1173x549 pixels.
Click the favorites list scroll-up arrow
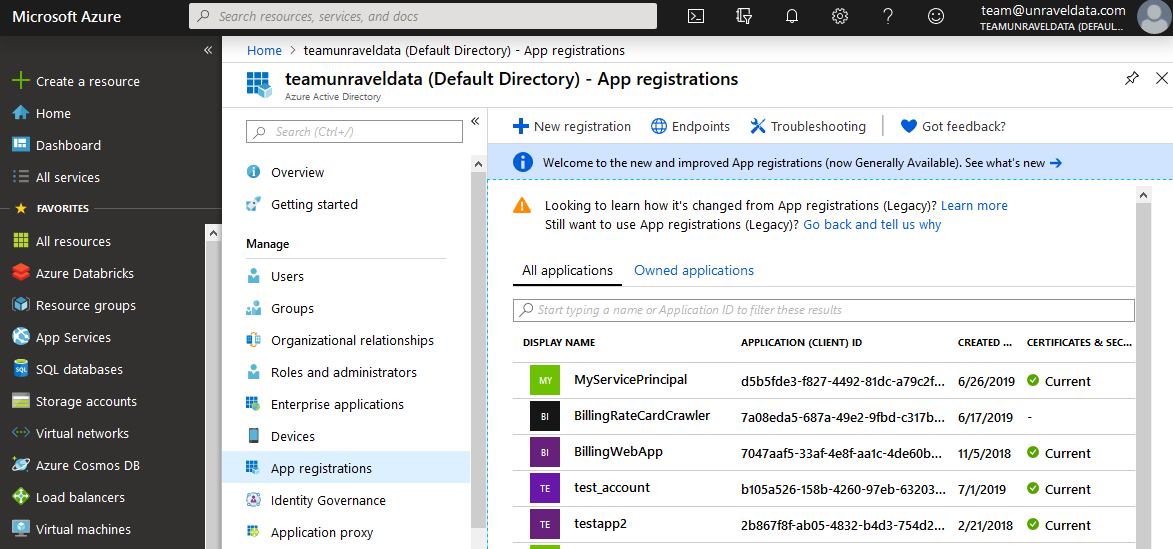click(212, 233)
